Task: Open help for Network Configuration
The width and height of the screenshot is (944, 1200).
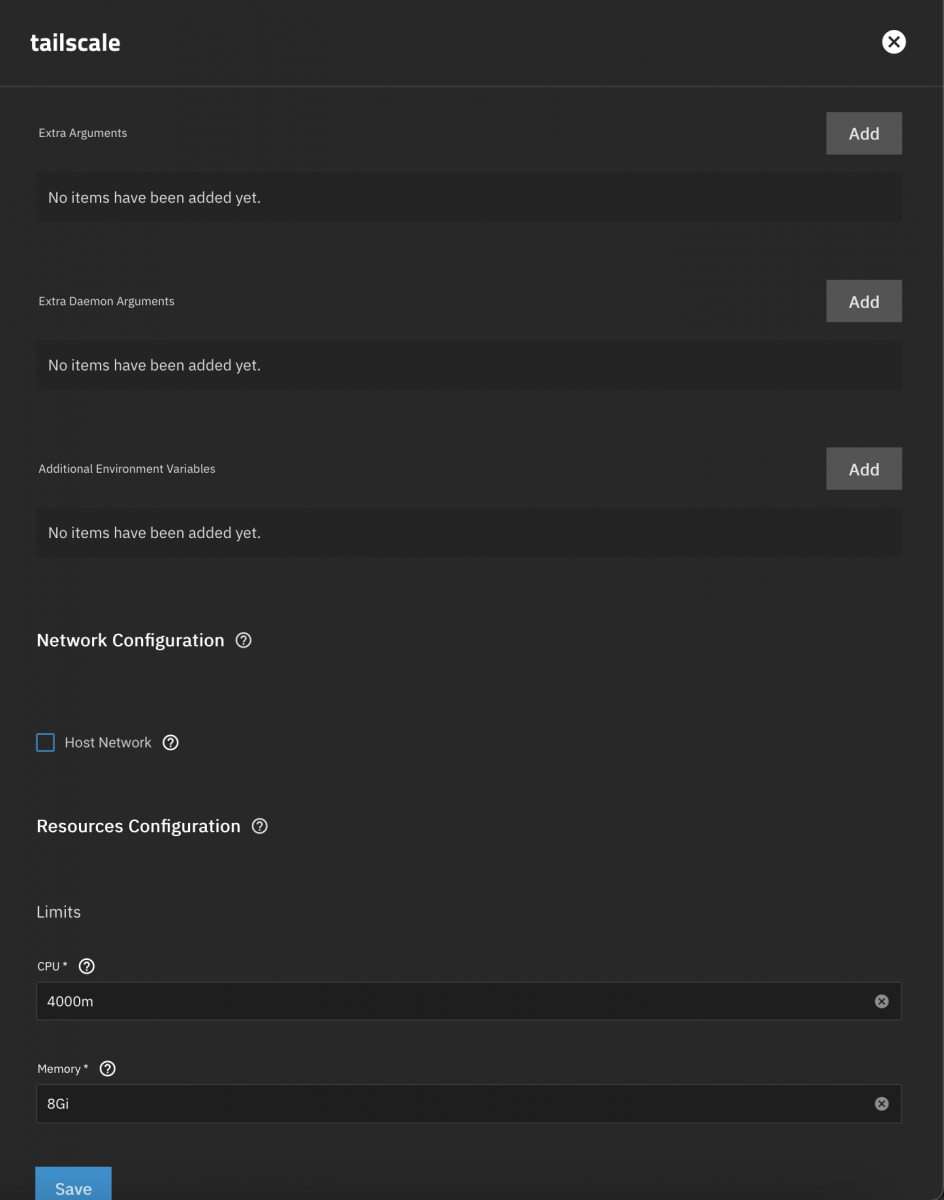Action: pyautogui.click(x=243, y=640)
